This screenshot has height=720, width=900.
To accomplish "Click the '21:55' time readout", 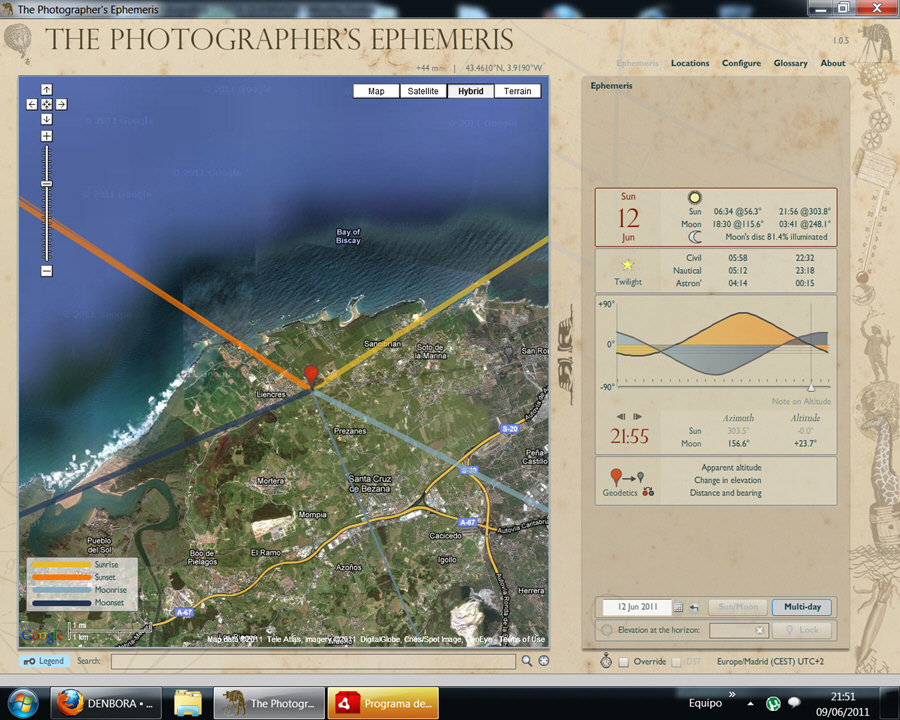I will [629, 436].
